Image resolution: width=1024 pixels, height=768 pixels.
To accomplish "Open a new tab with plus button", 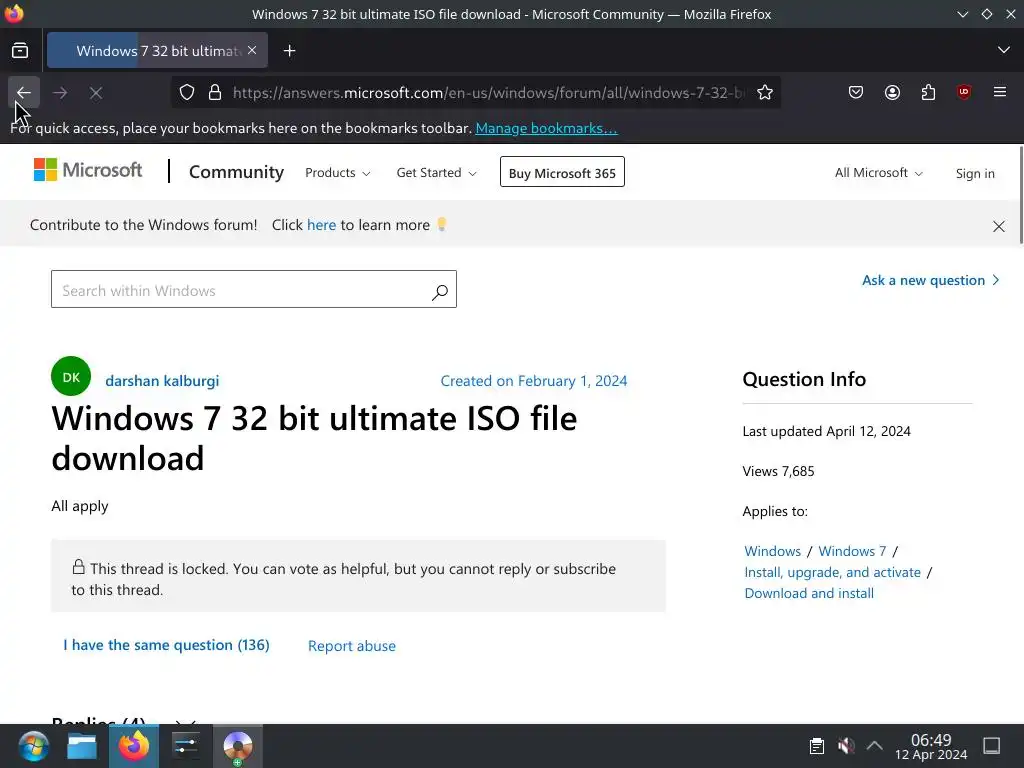I will (x=289, y=50).
